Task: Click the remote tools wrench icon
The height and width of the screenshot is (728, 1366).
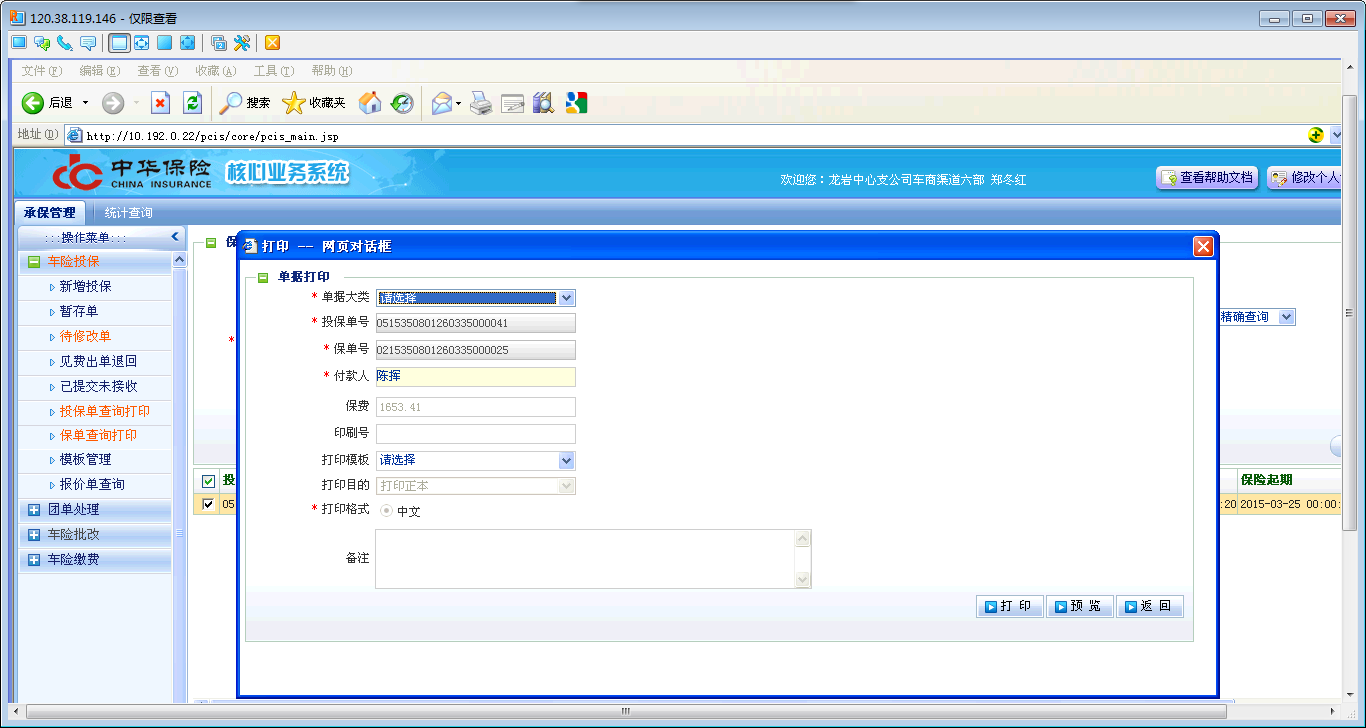Action: [x=242, y=43]
